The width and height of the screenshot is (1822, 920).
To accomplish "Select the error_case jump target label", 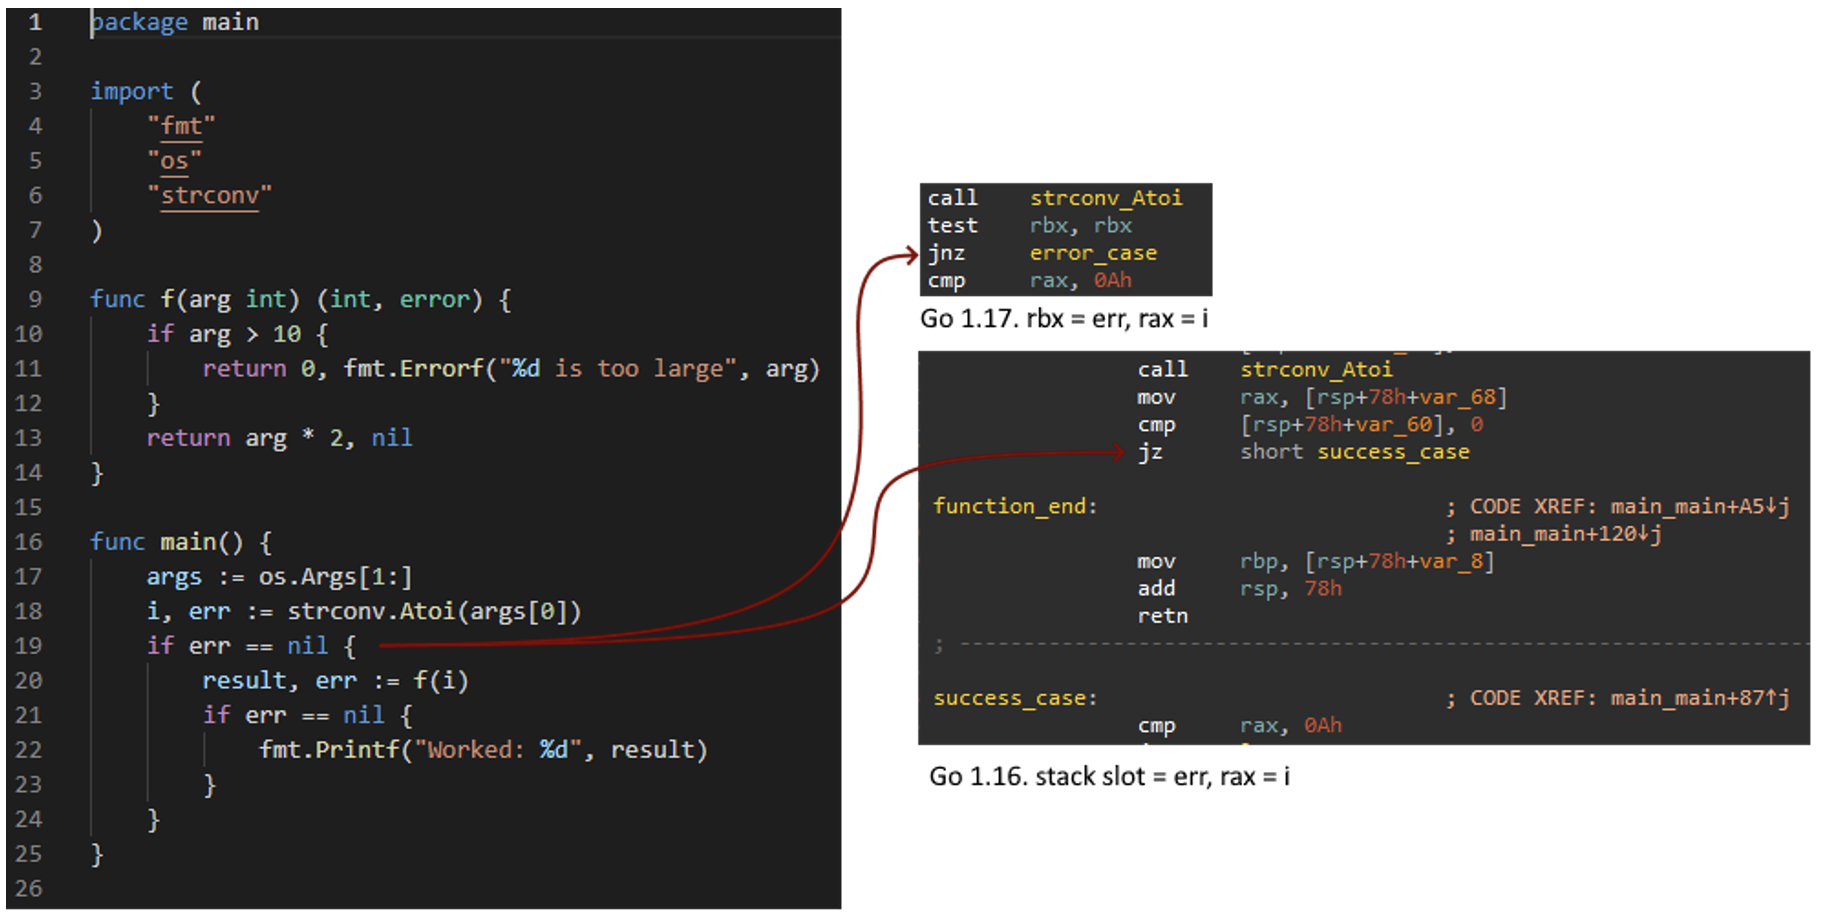I will coord(1092,253).
